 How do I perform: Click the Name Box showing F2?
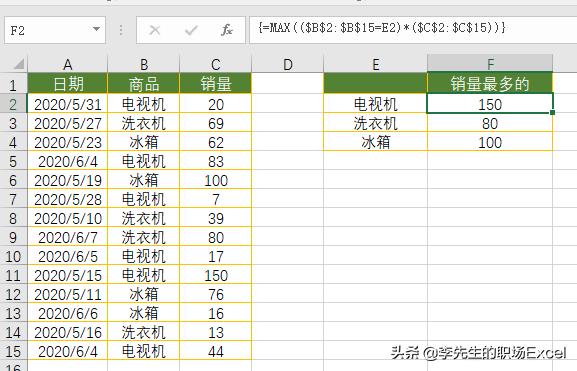tap(55, 30)
